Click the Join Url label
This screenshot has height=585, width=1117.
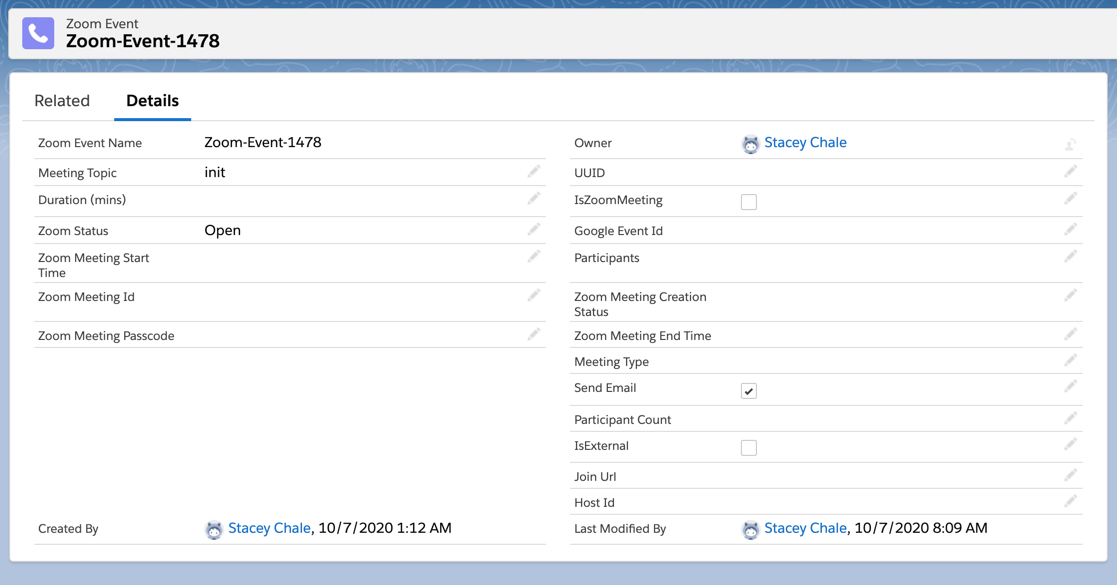point(595,477)
